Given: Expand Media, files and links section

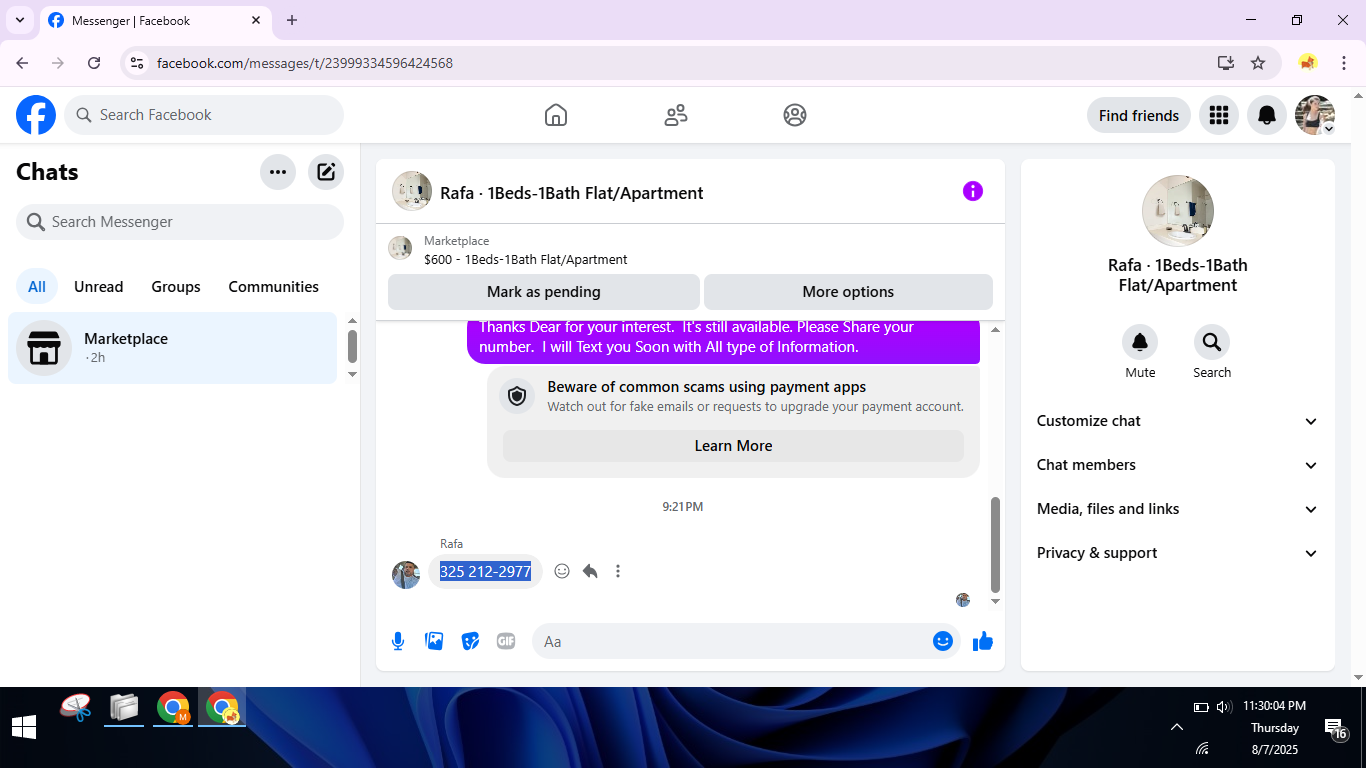Looking at the screenshot, I should [x=1178, y=509].
